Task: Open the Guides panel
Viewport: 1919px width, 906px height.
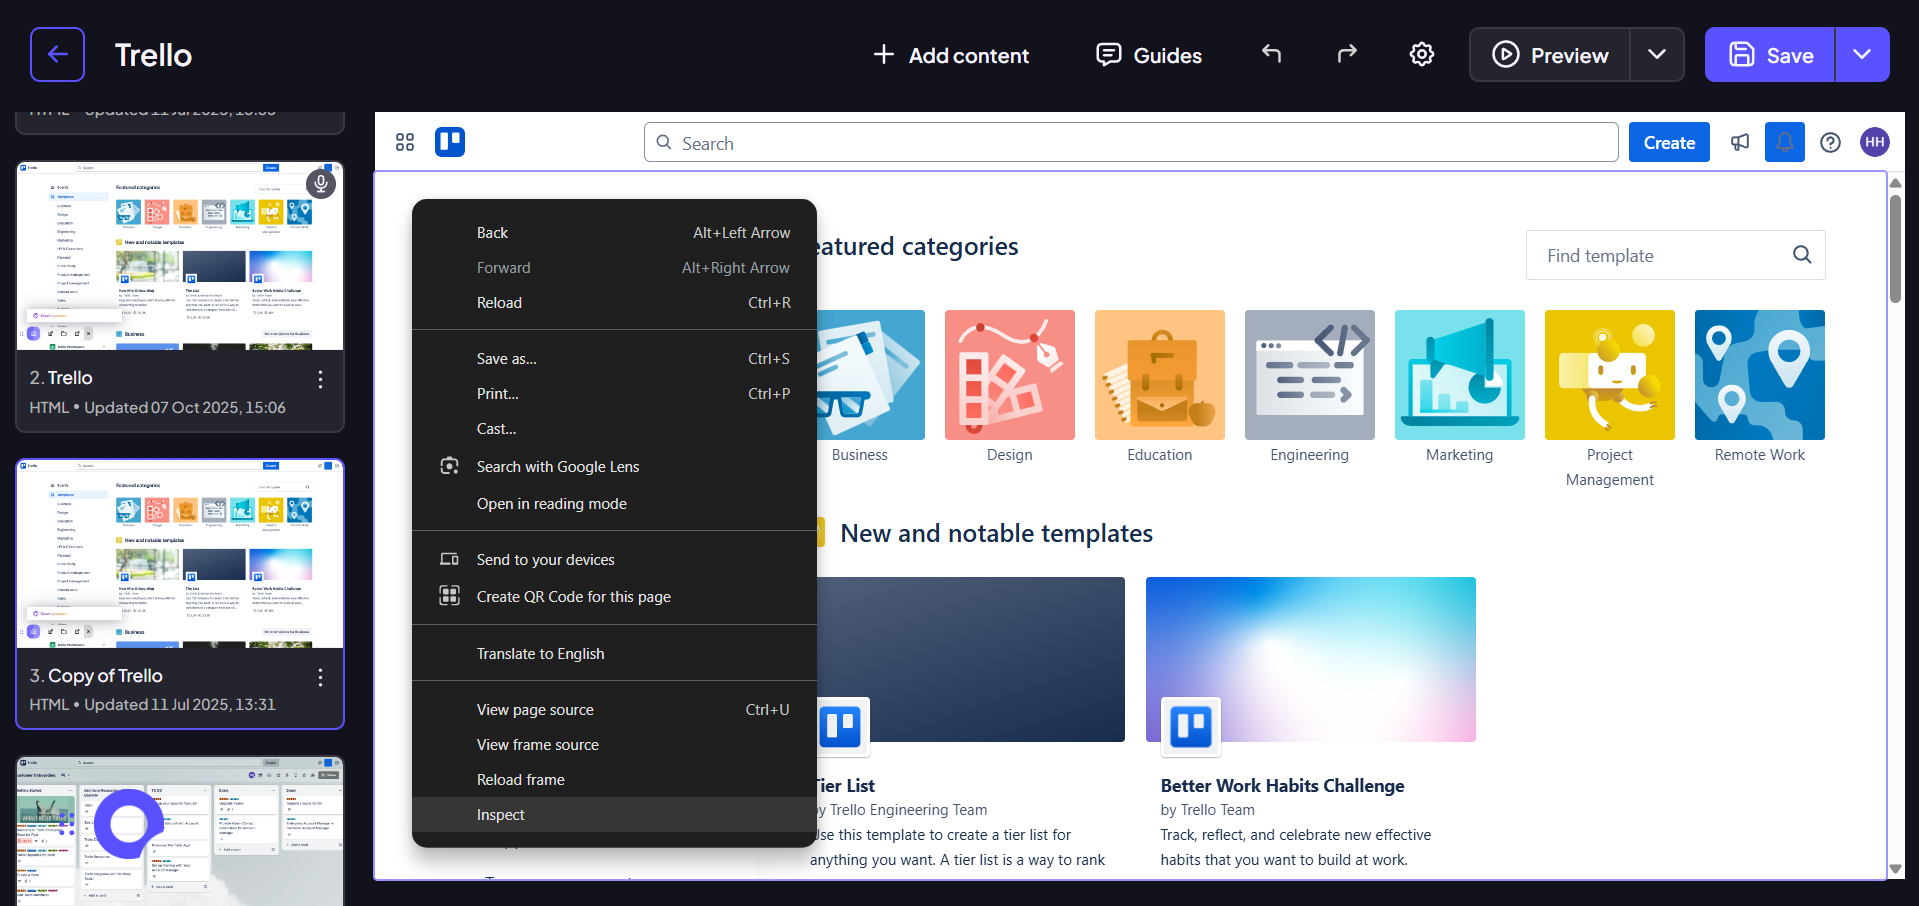Action: [1149, 55]
